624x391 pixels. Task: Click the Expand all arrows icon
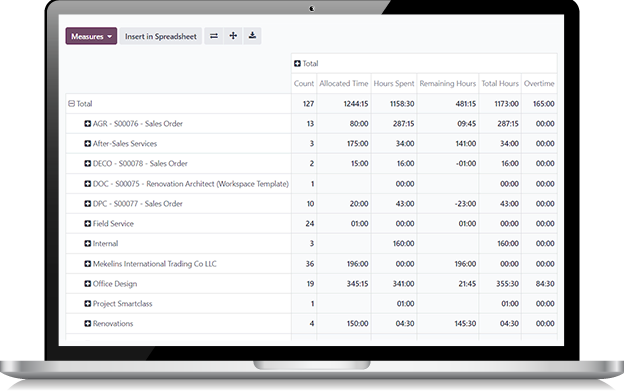(233, 36)
